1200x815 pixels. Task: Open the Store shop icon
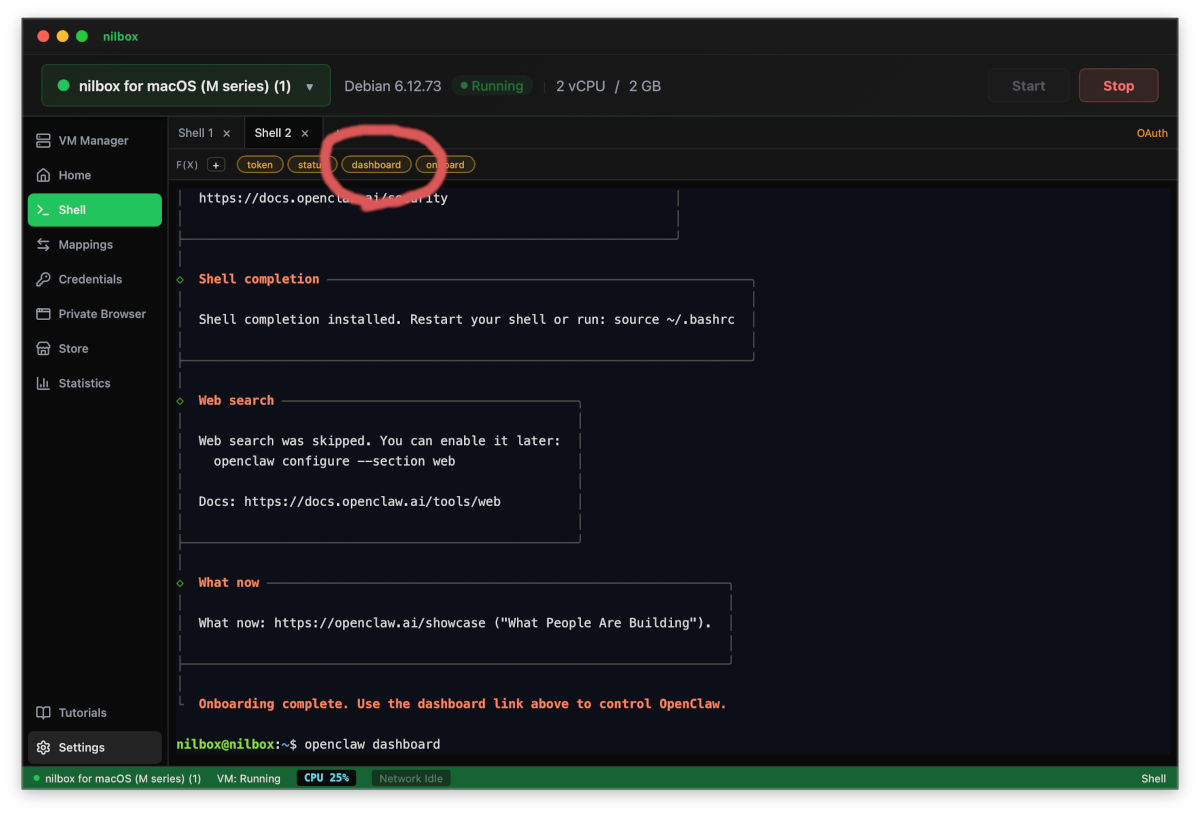pyautogui.click(x=43, y=349)
